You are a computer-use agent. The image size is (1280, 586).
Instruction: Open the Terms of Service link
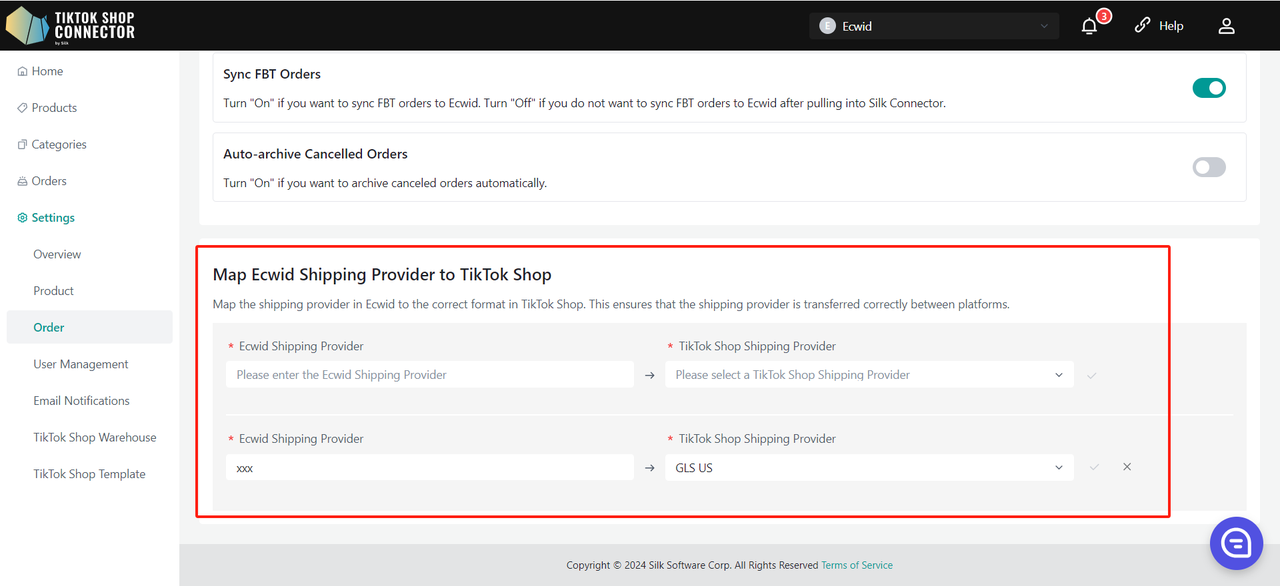pos(857,565)
